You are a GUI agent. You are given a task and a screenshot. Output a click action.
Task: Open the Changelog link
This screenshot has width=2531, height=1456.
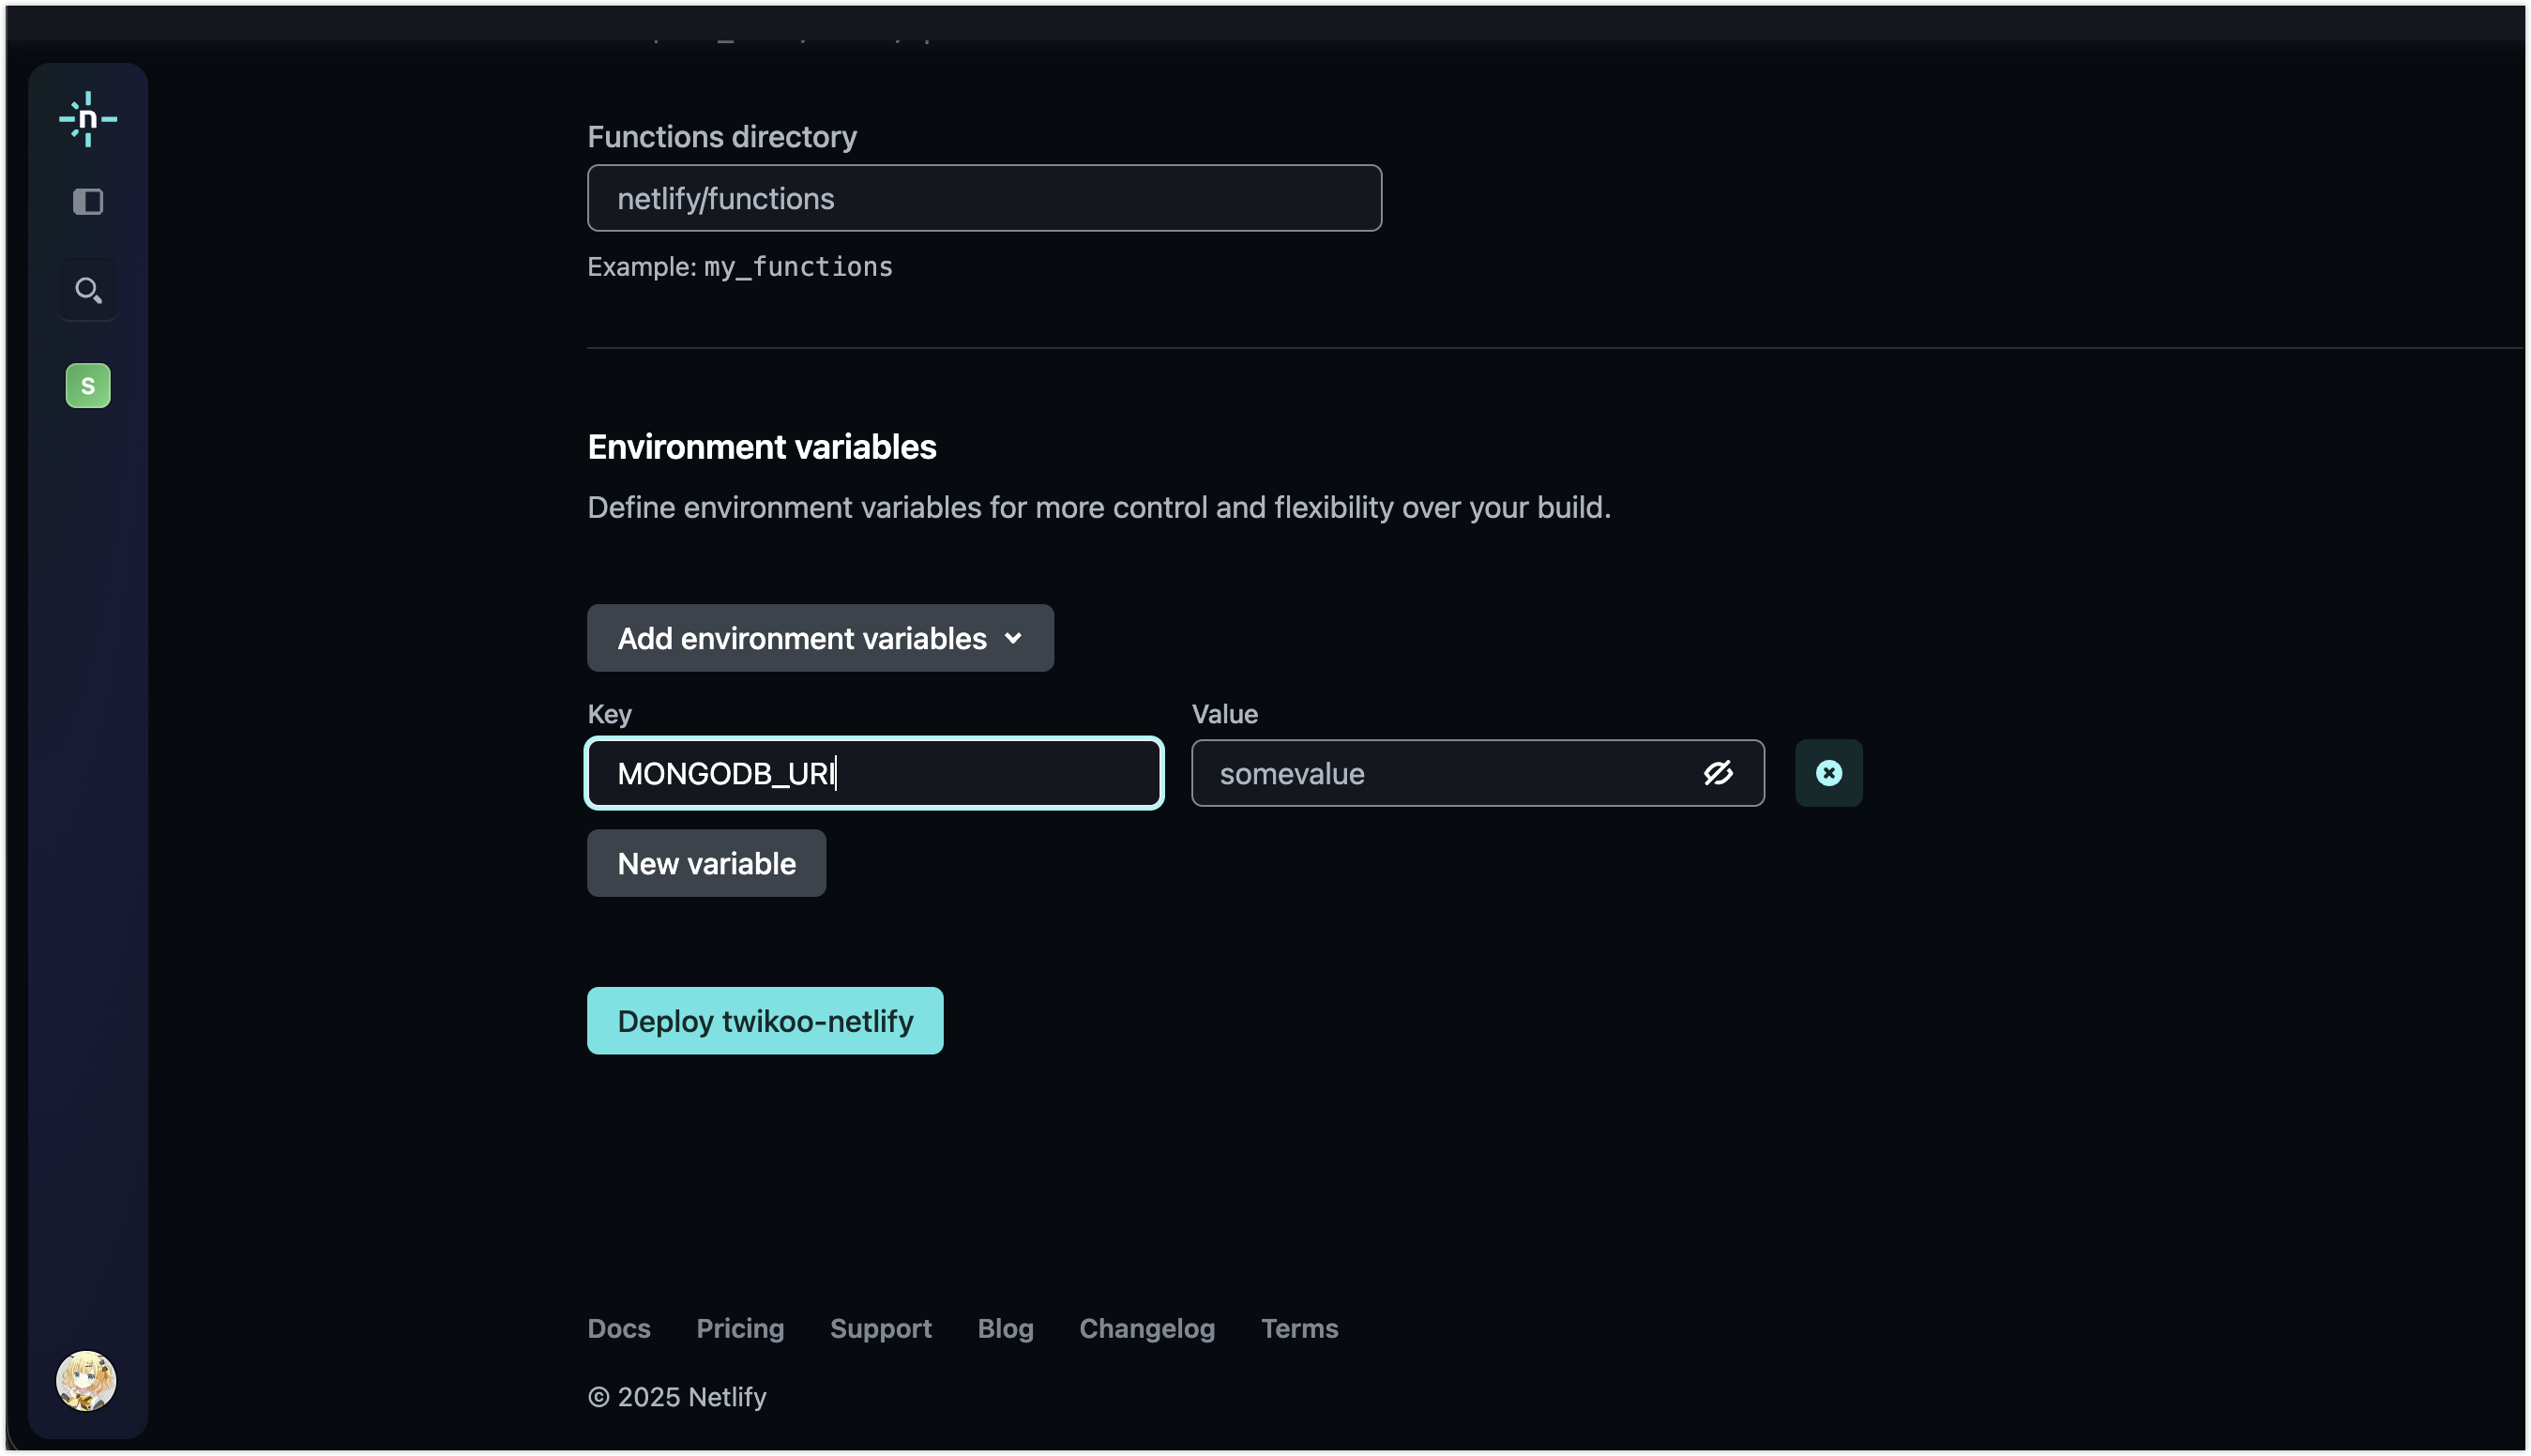(1146, 1328)
